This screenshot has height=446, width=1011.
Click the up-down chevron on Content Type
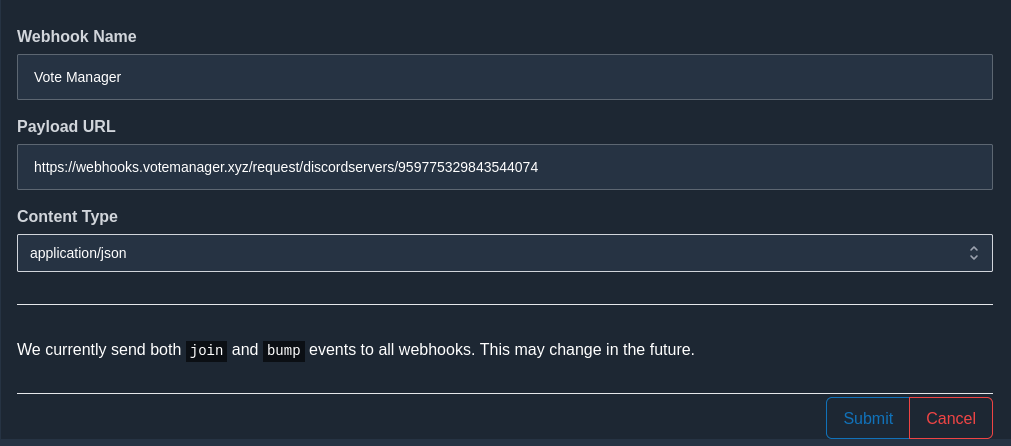[x=974, y=253]
